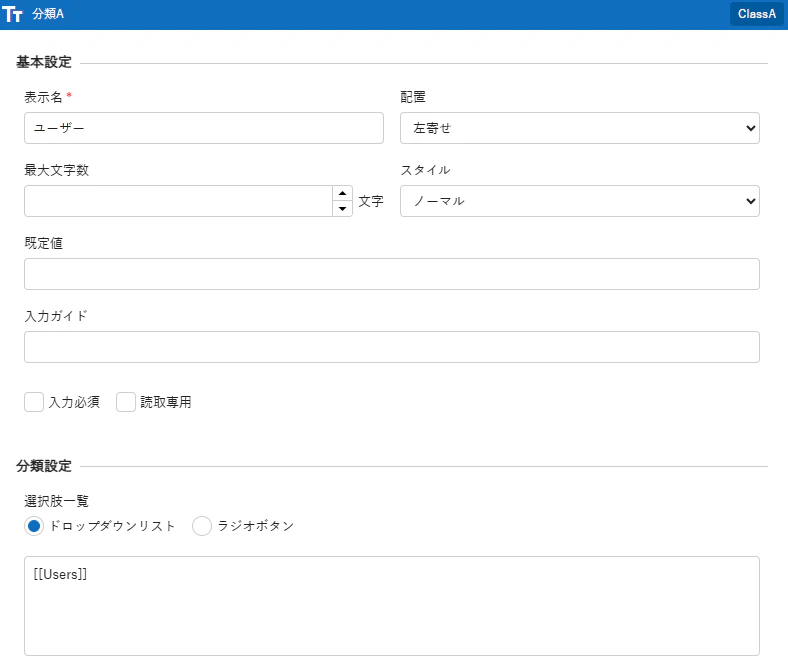Click the ClassA badge button
This screenshot has height=671, width=788.
(x=757, y=14)
